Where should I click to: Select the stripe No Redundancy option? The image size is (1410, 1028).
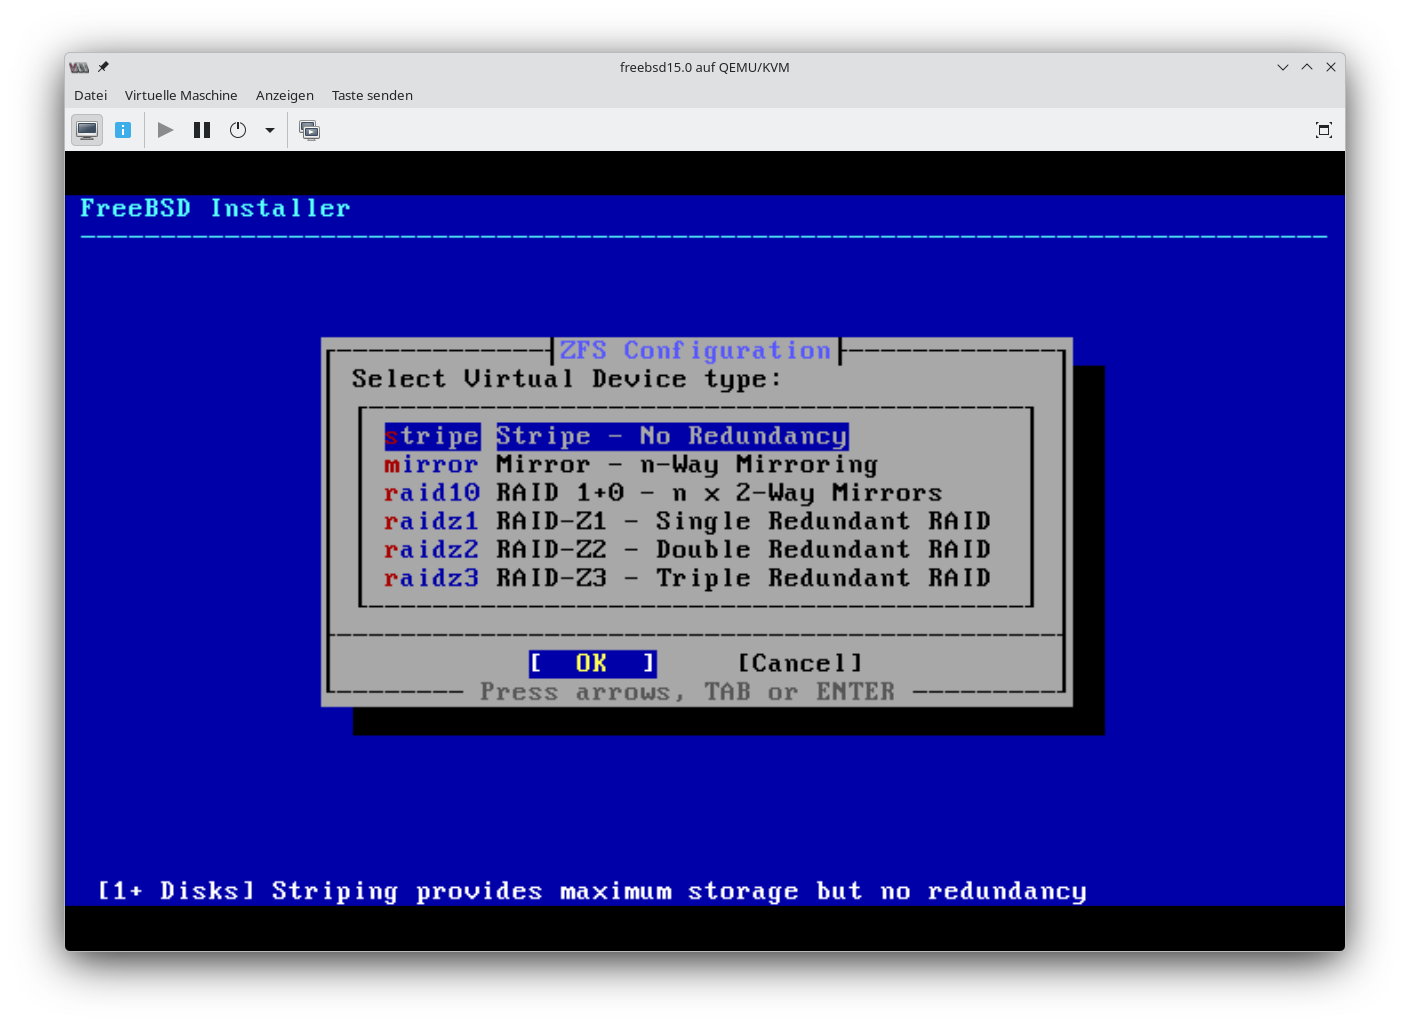(616, 436)
